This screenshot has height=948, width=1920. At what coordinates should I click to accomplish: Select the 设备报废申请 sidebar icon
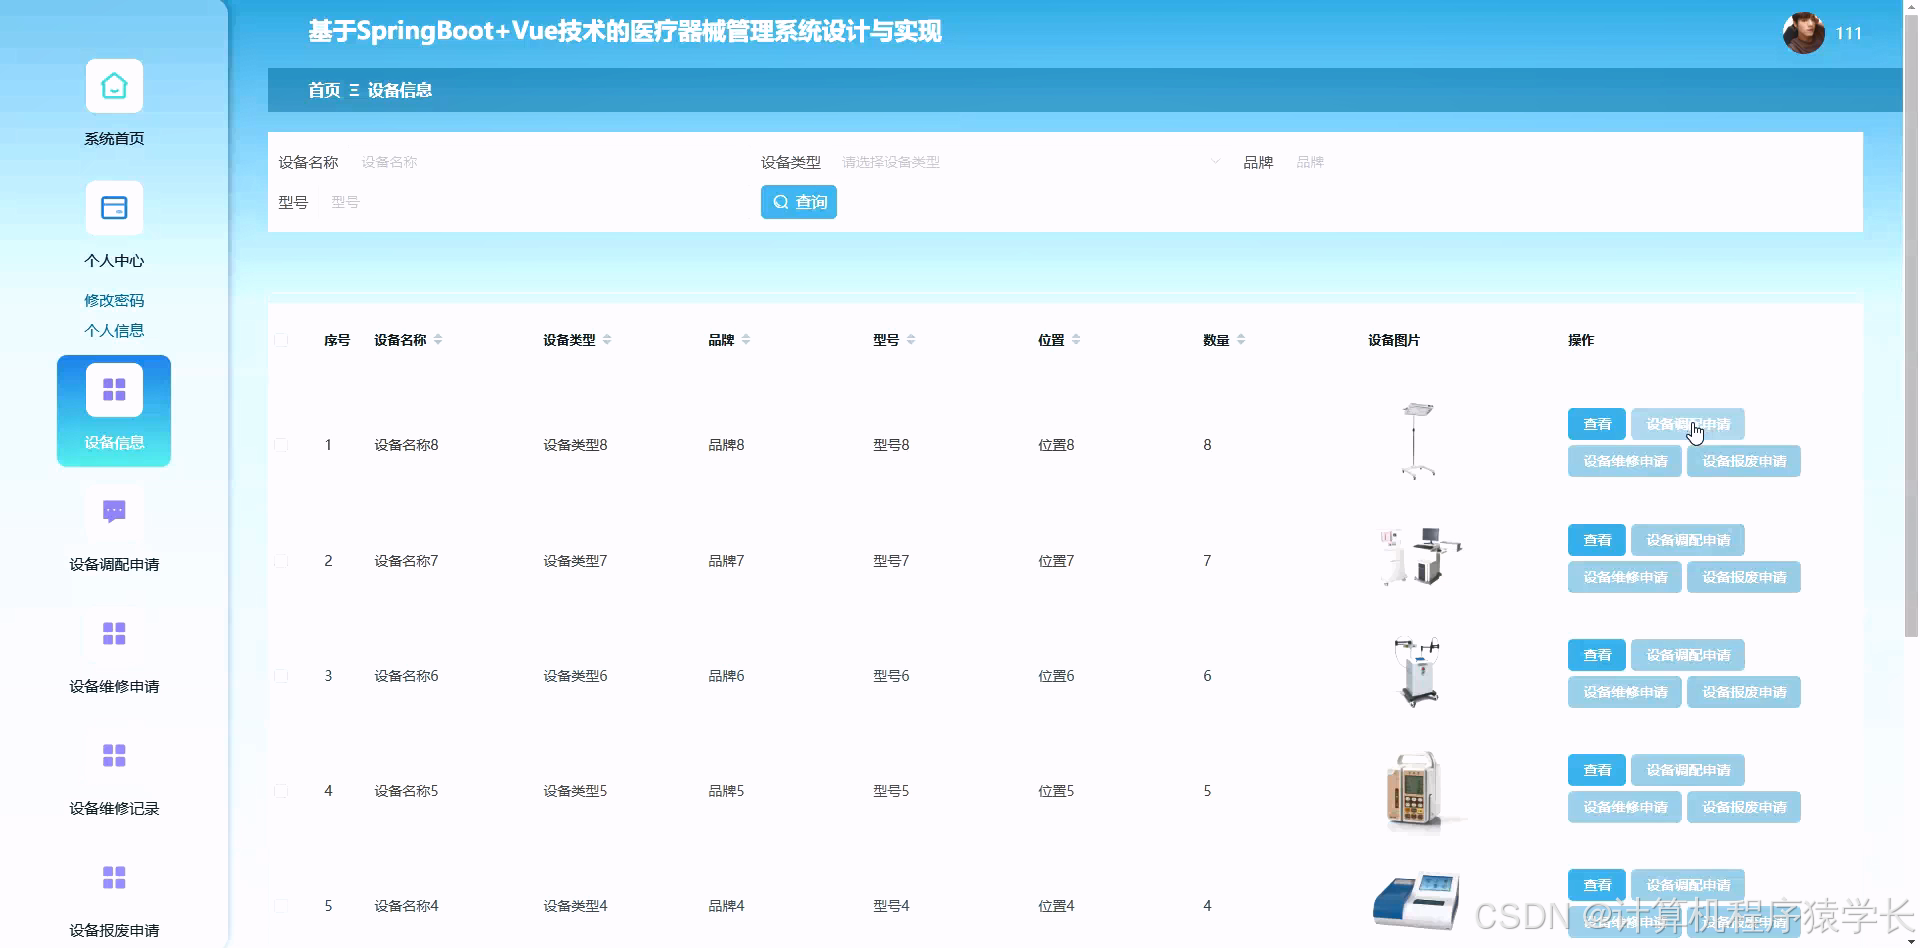click(113, 877)
